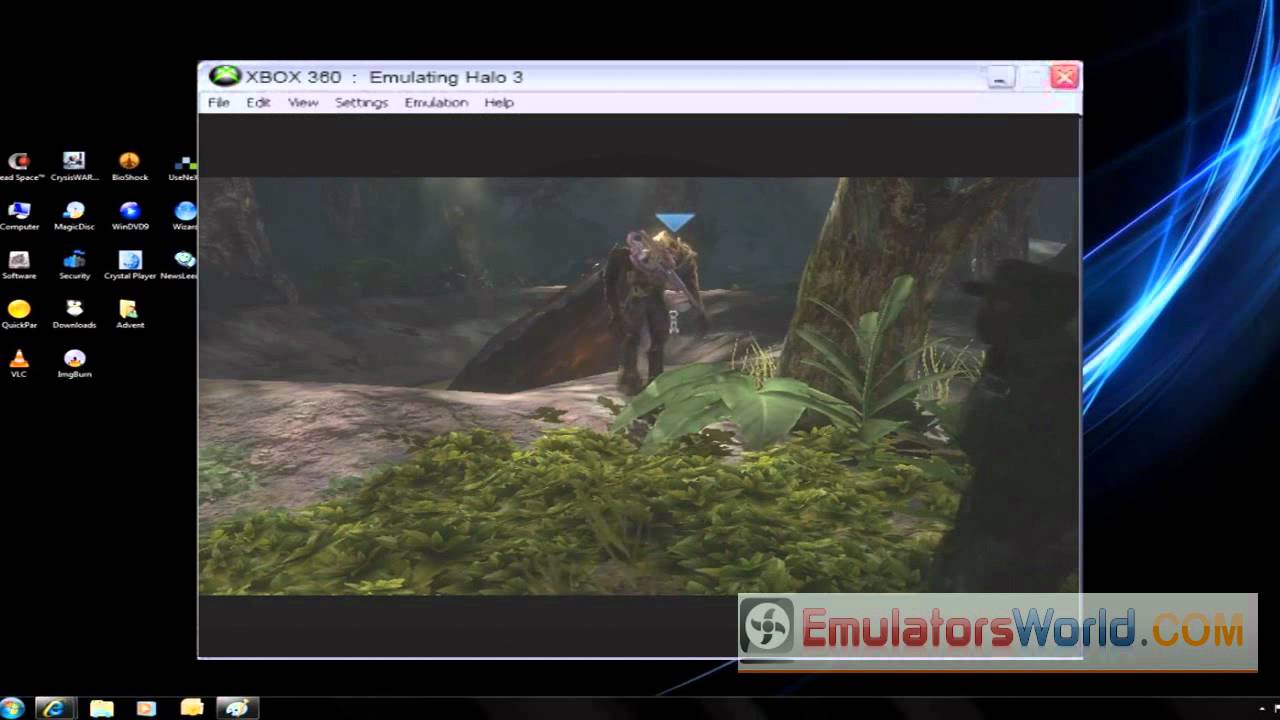Open the Help menu

499,102
